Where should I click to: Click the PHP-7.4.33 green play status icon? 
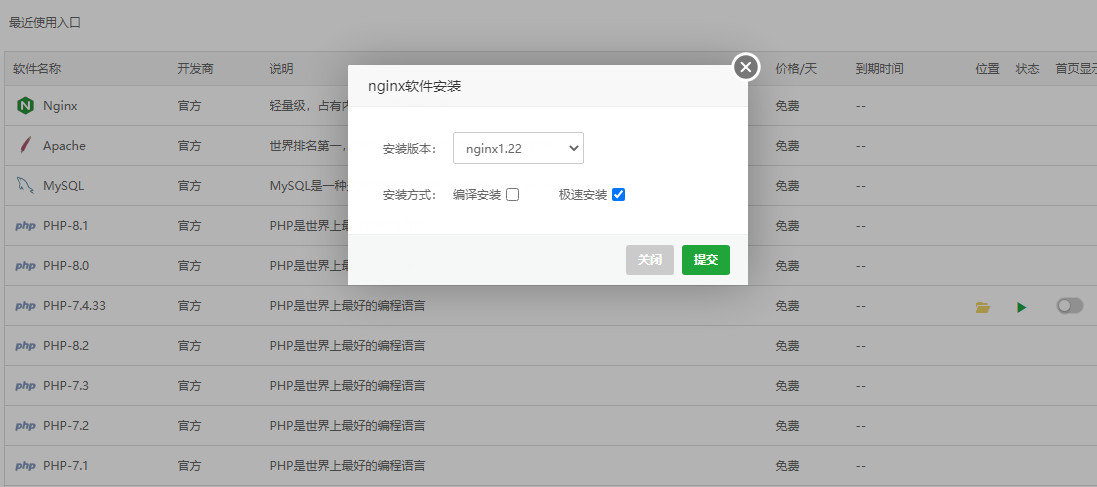(1021, 307)
